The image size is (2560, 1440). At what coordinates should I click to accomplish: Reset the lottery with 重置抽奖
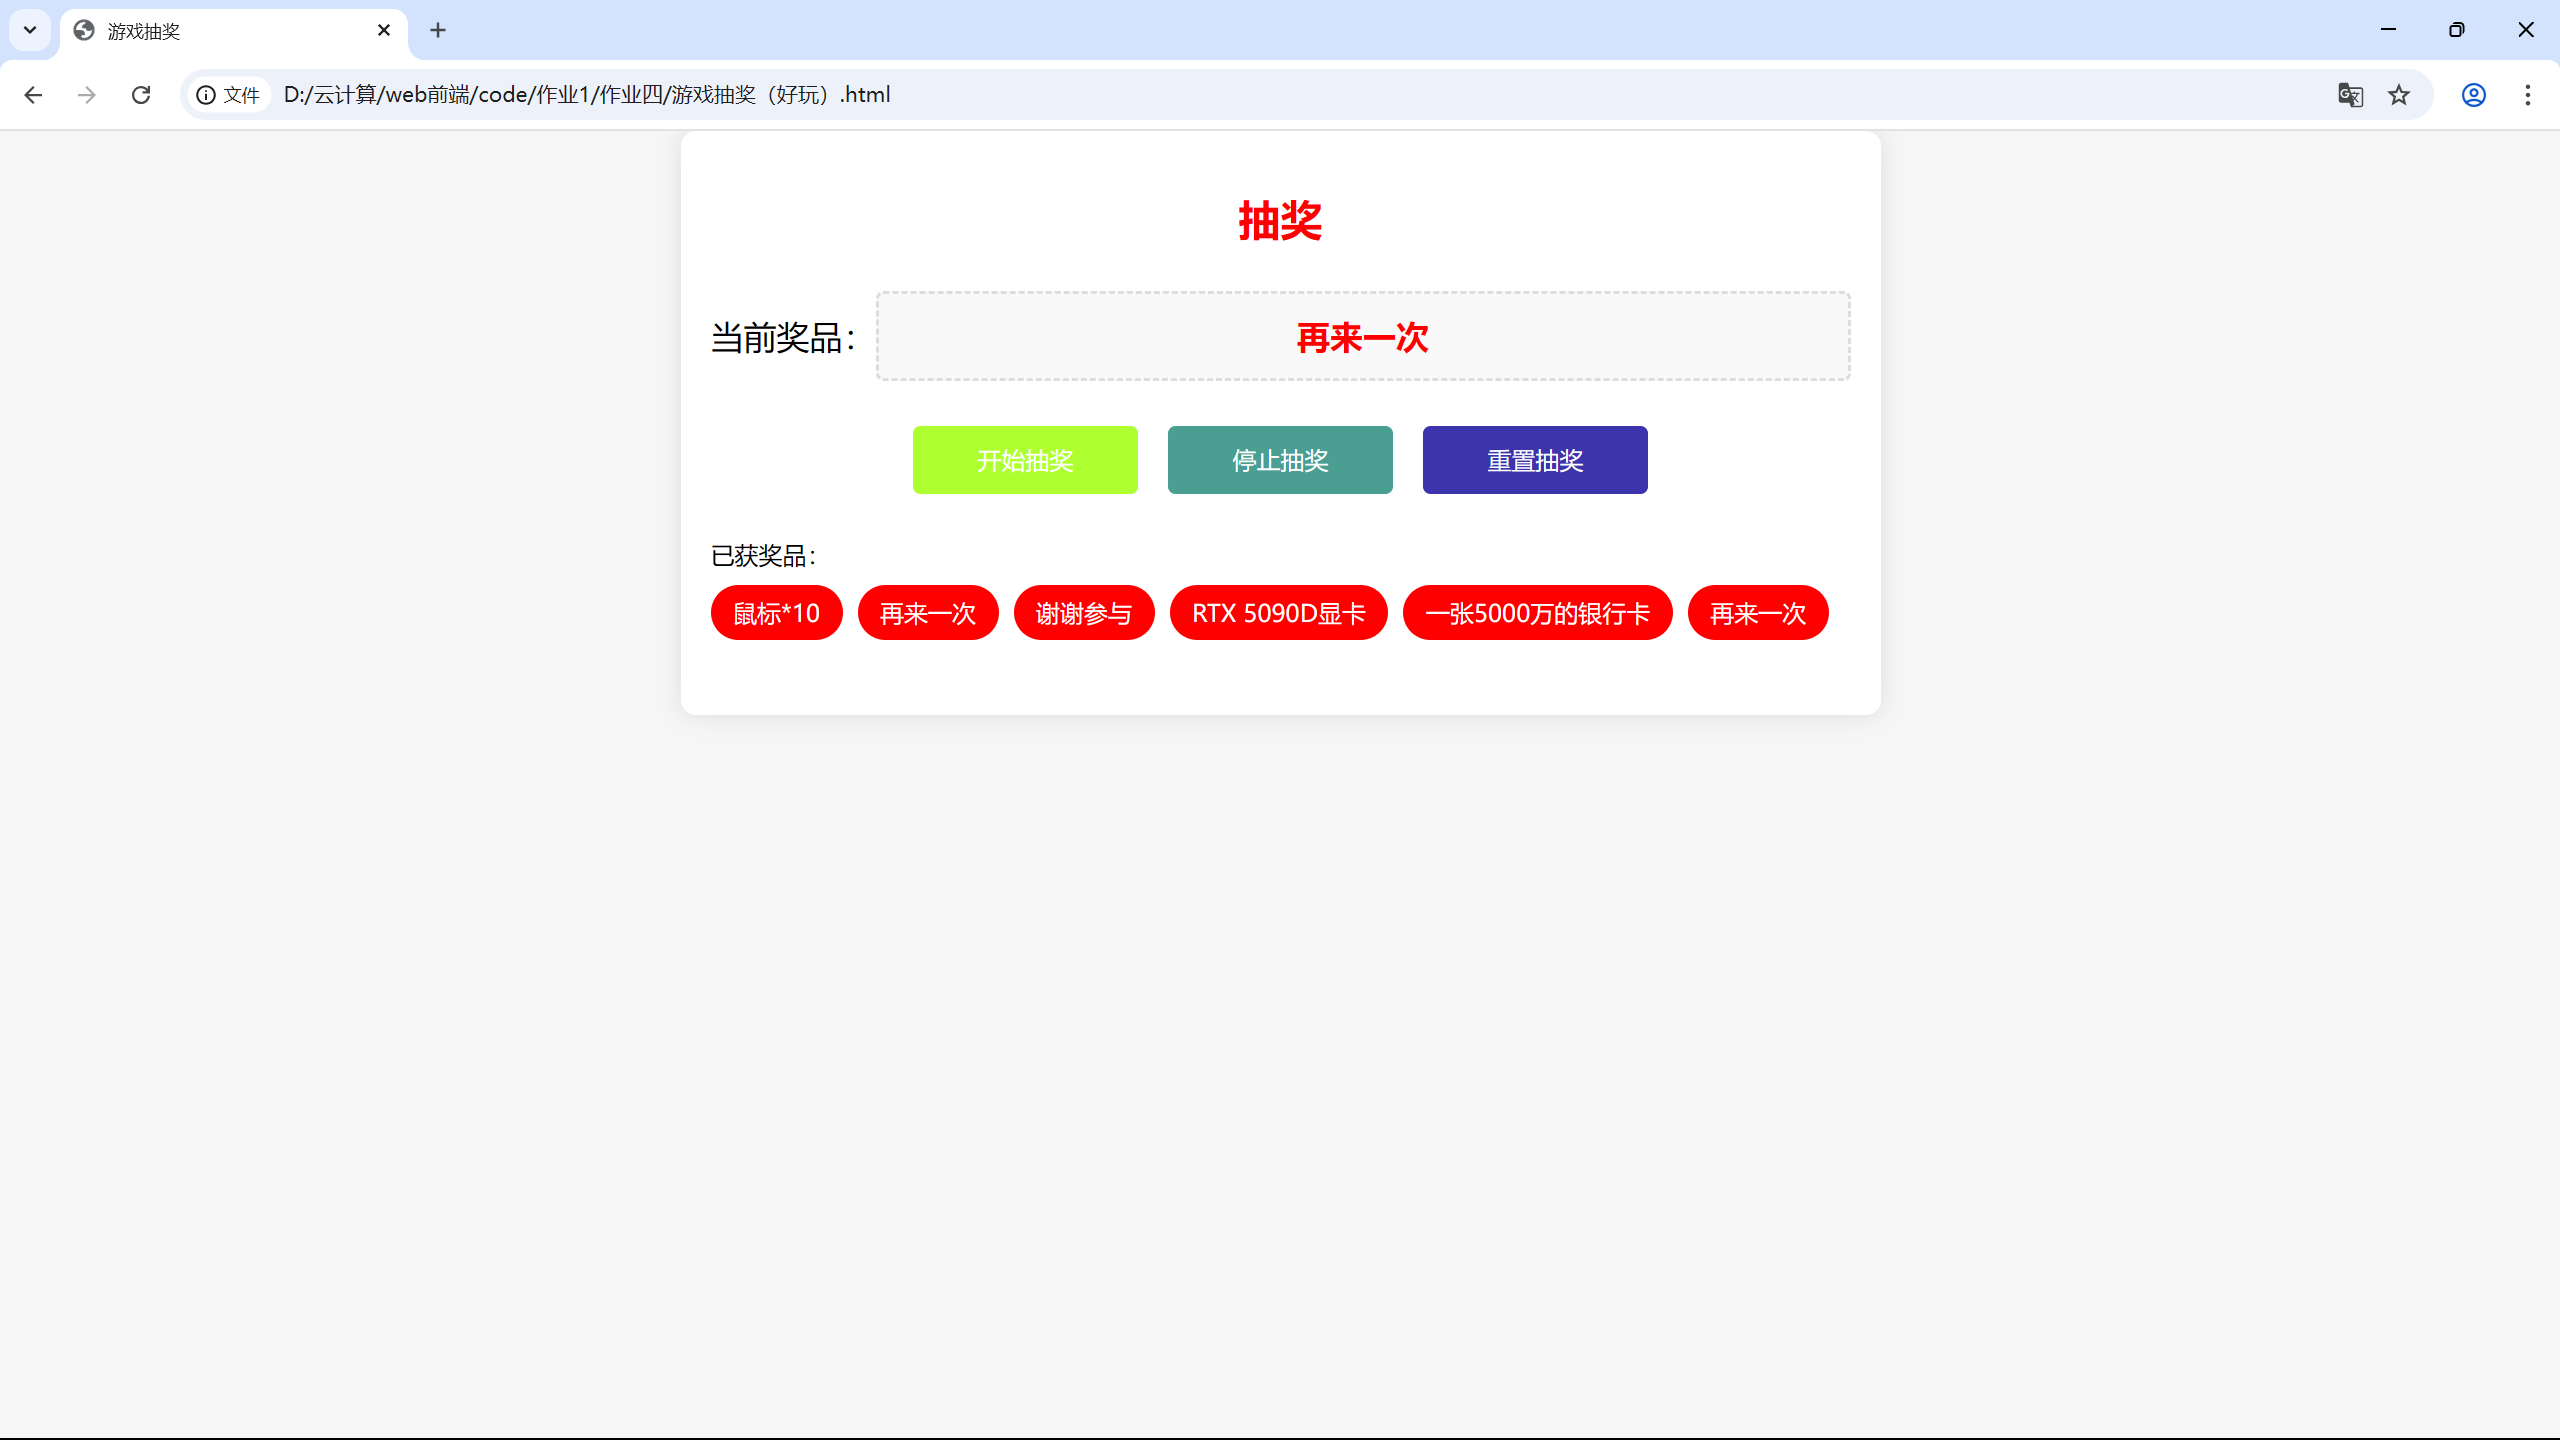[x=1535, y=460]
